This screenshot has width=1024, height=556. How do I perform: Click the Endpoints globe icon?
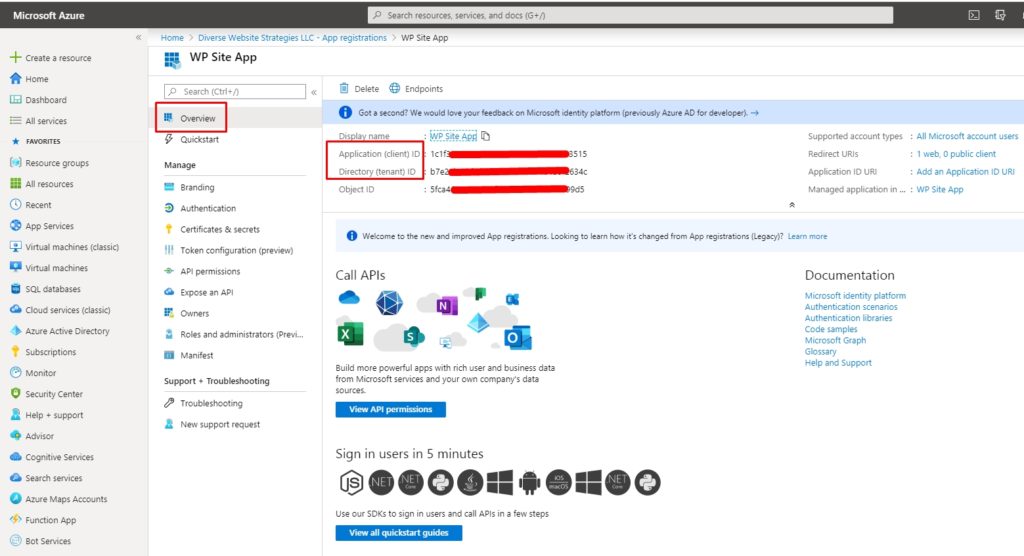point(394,88)
